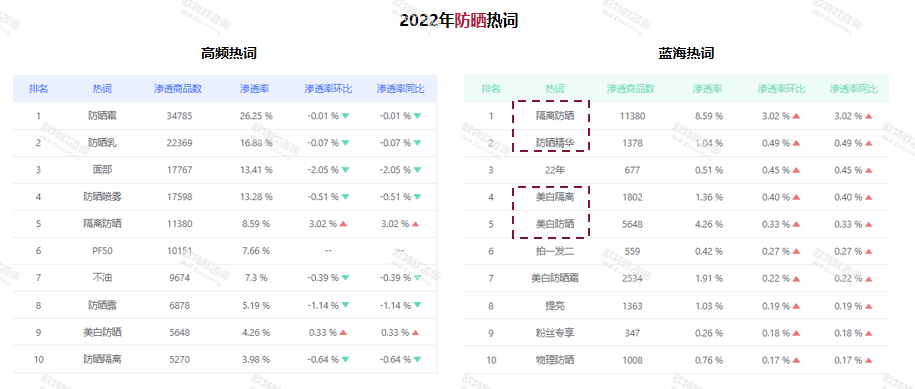Click the 热词 header in 高频热词
Image resolution: width=915 pixels, height=389 pixels.
coord(102,89)
